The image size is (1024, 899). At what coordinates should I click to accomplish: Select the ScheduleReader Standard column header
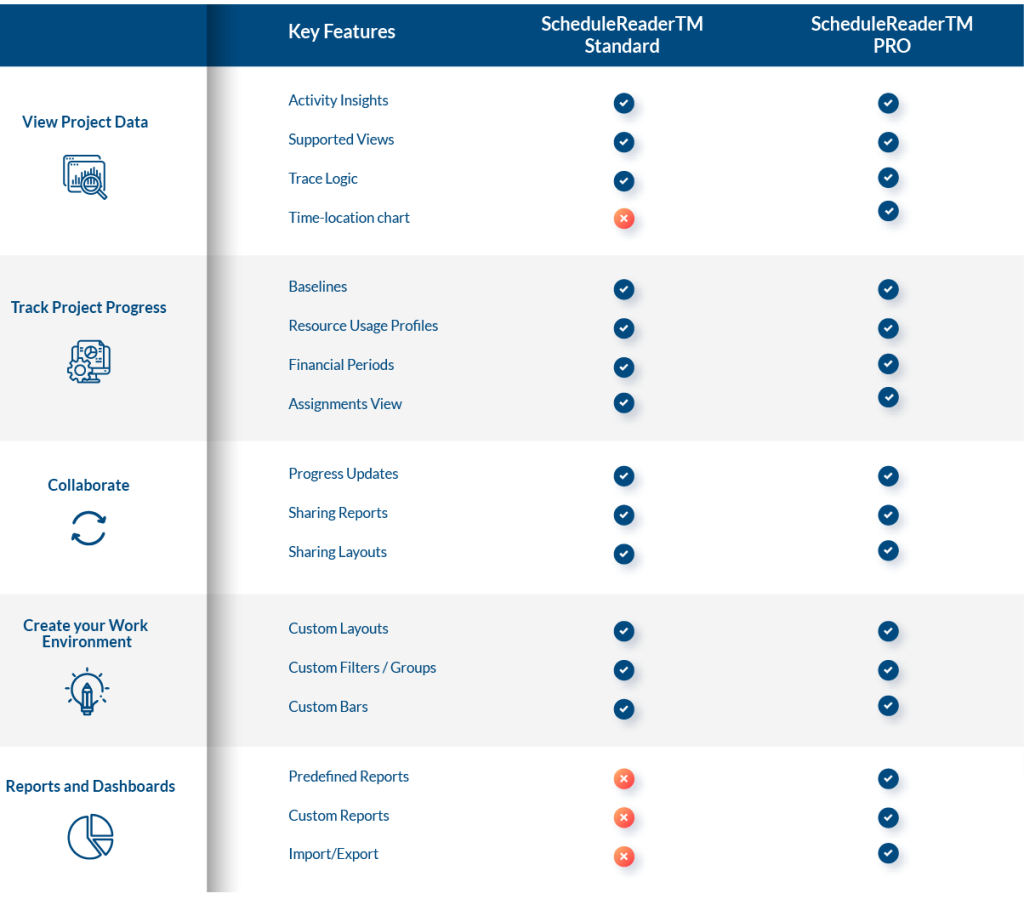(622, 35)
